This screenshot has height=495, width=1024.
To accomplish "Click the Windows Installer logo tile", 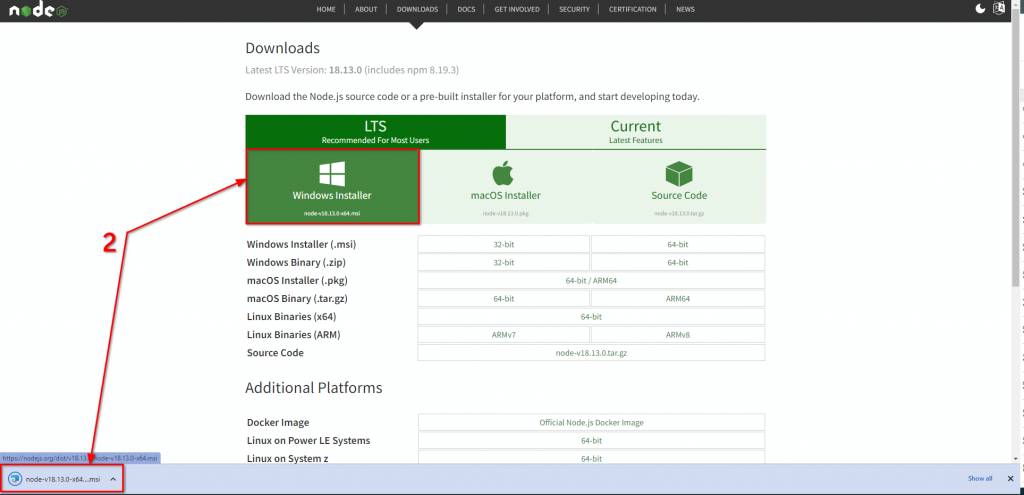I will click(332, 187).
